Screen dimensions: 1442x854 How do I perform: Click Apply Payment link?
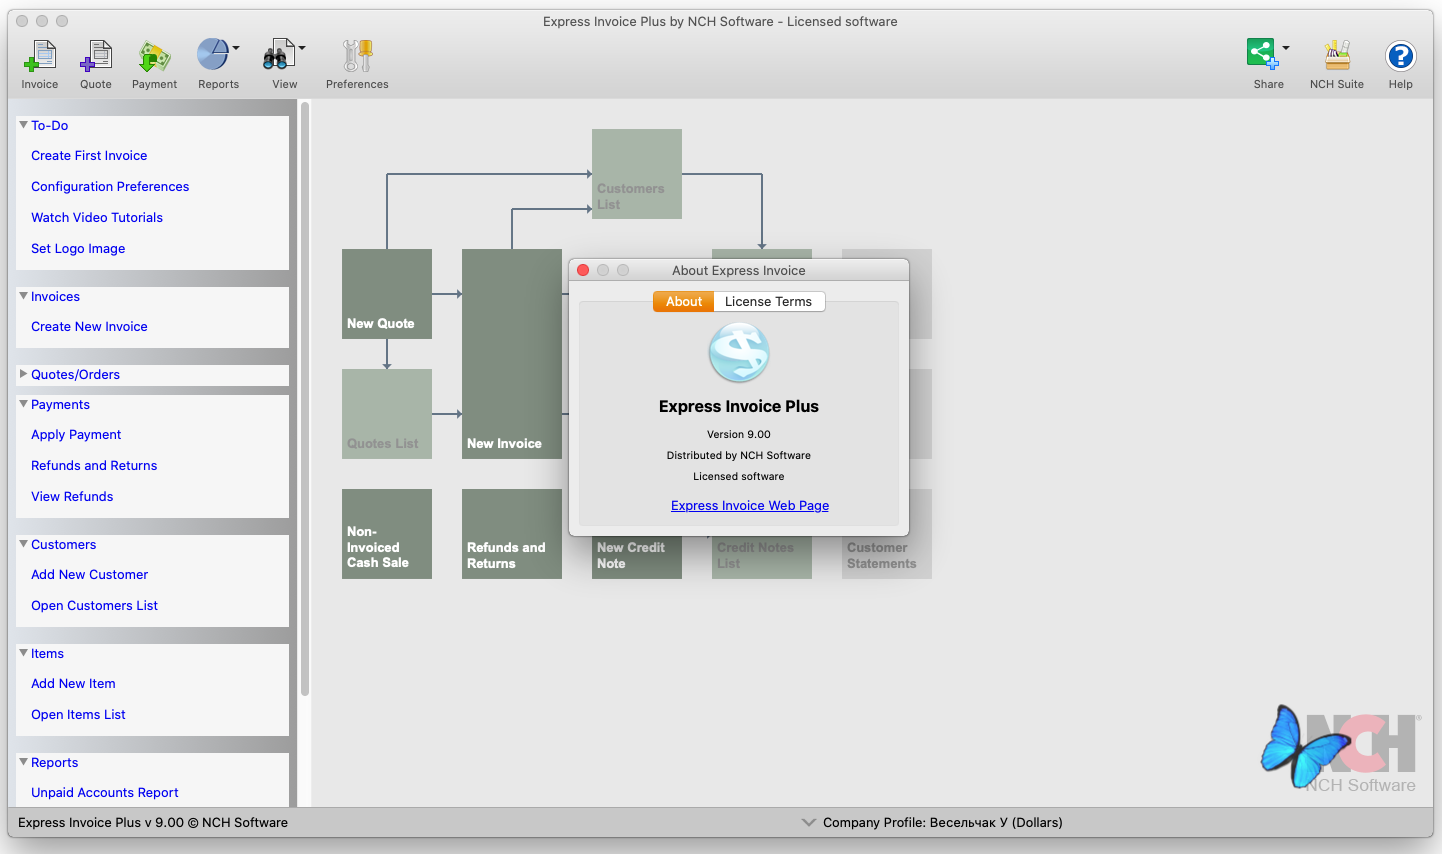click(76, 434)
